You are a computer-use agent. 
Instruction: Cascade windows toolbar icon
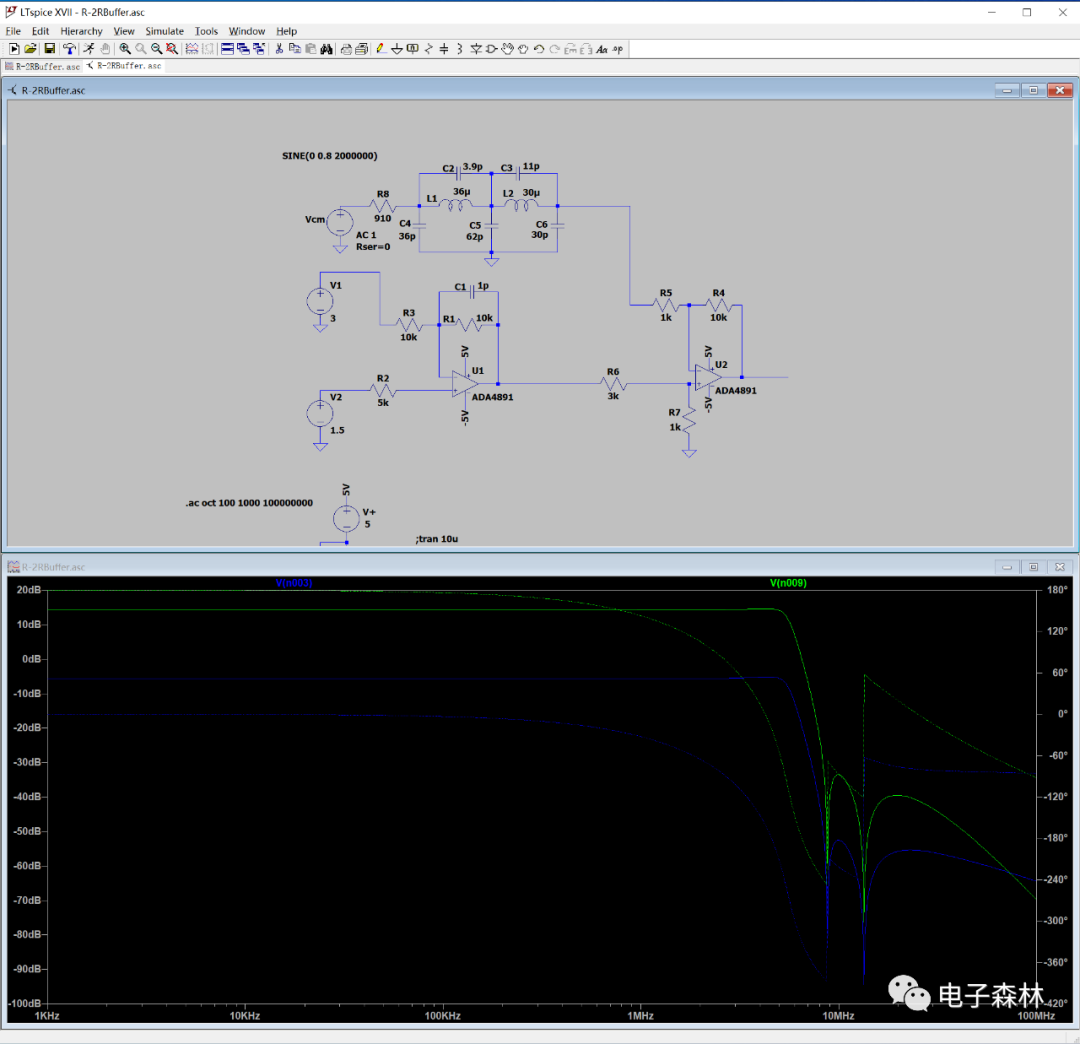(243, 49)
